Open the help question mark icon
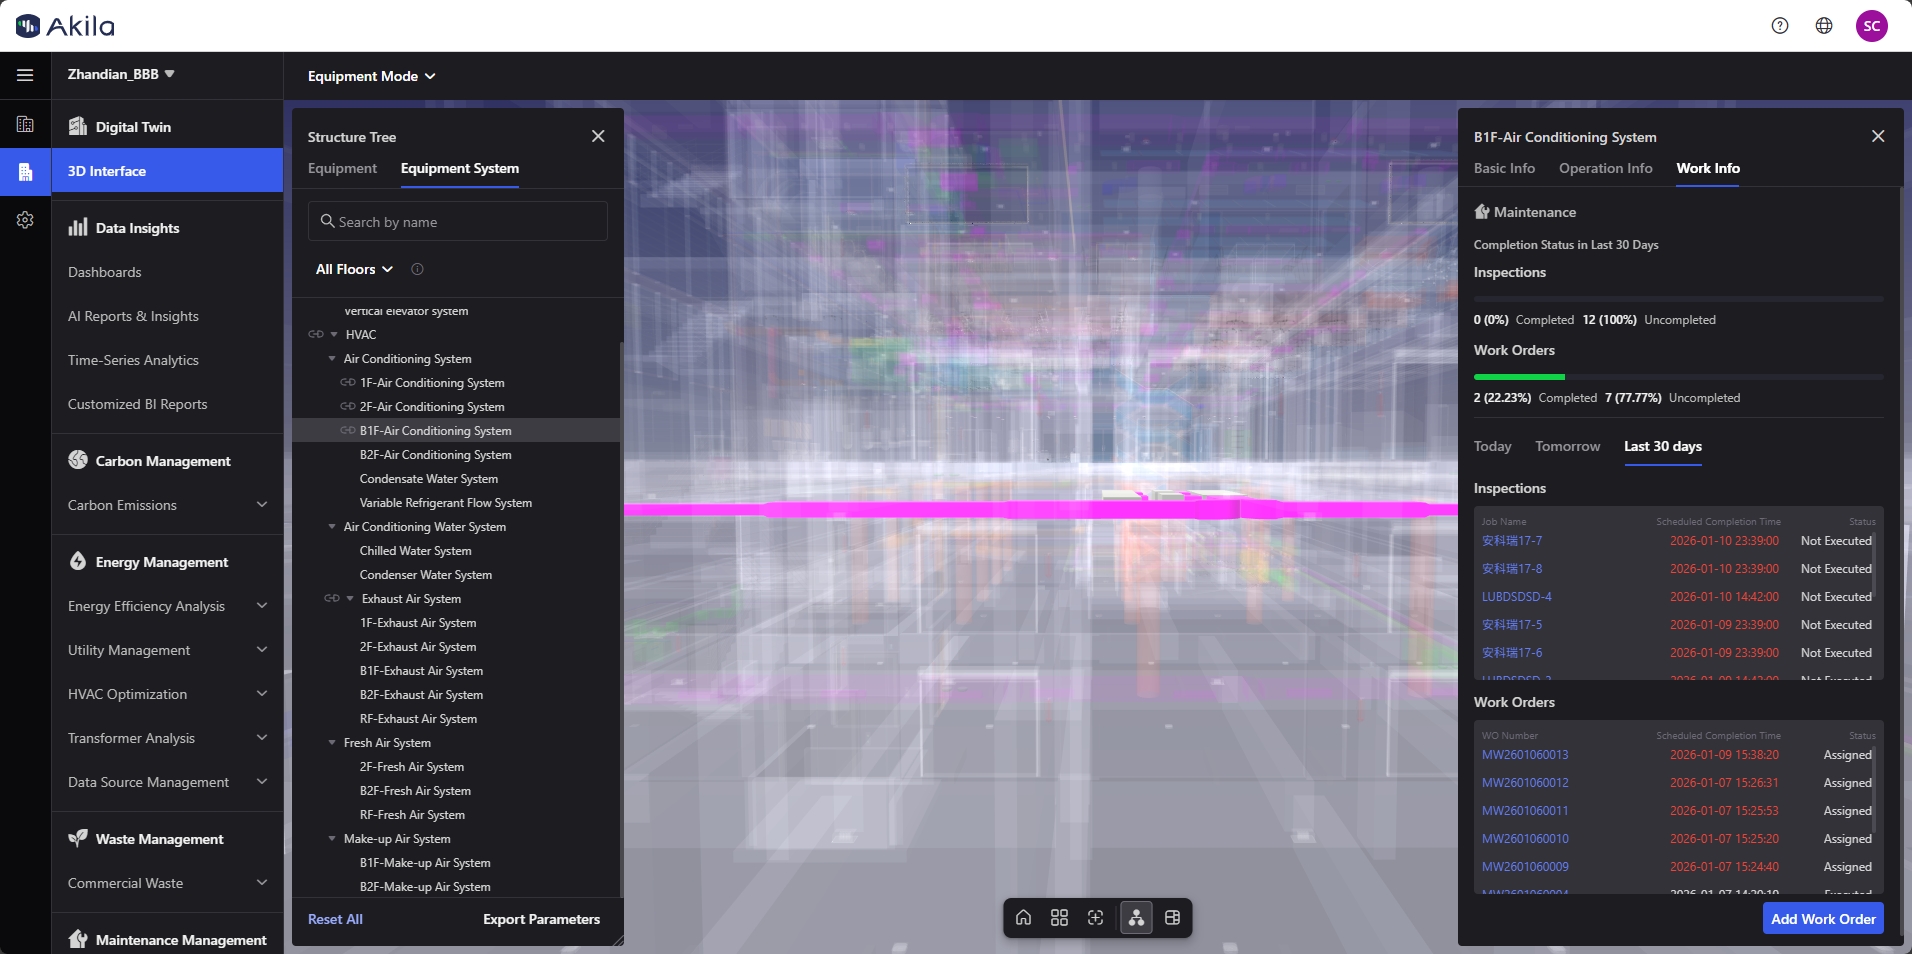Screen dimensions: 1912x954 coord(1779,26)
